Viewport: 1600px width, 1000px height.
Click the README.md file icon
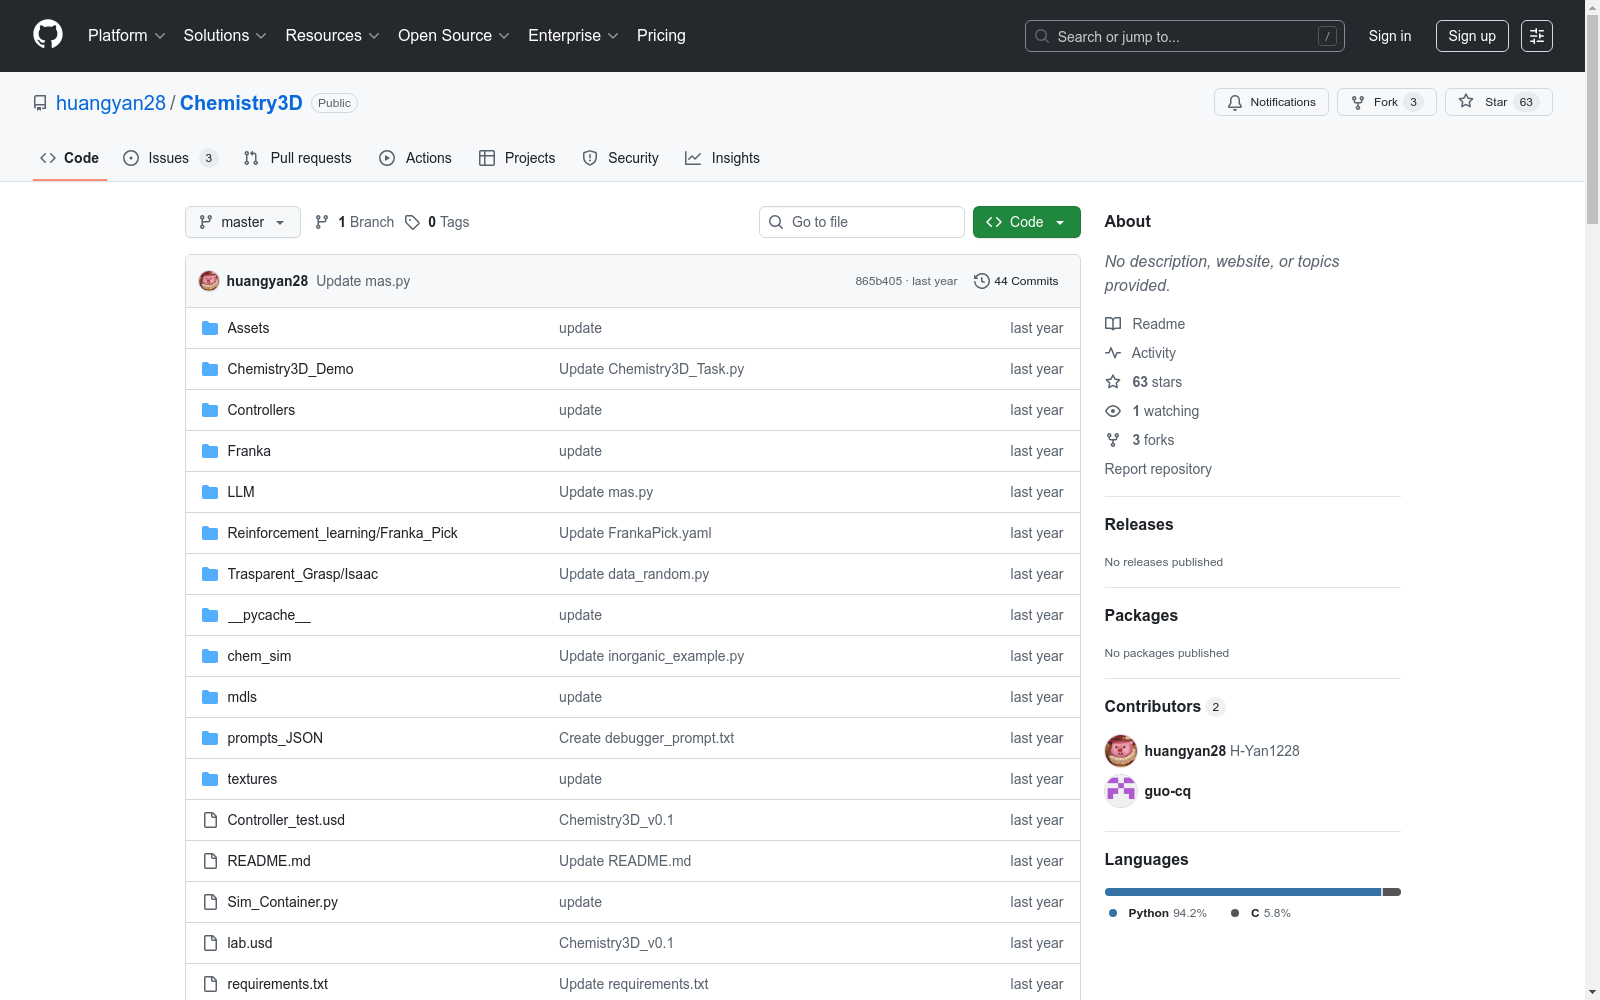click(210, 861)
